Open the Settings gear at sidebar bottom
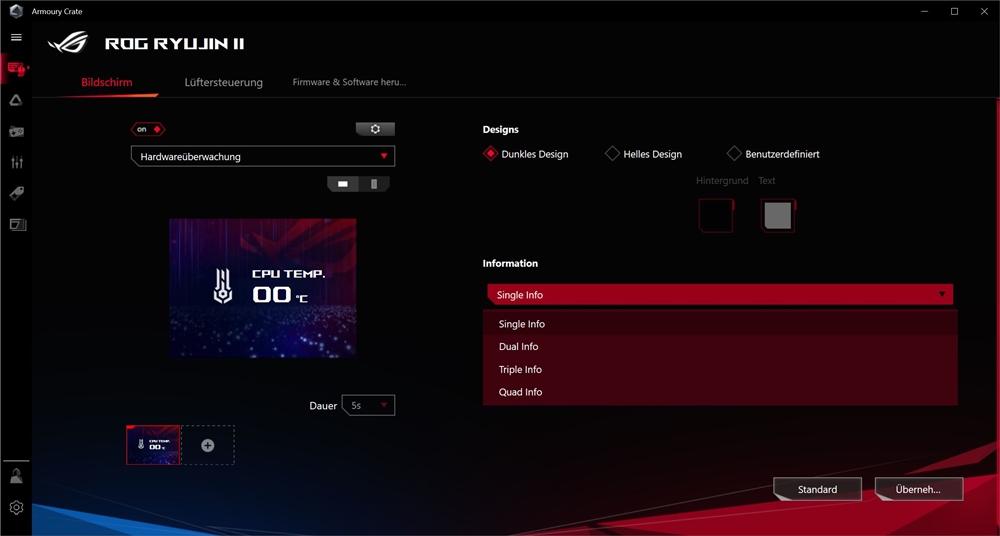Viewport: 1000px width, 536px height. click(x=17, y=507)
